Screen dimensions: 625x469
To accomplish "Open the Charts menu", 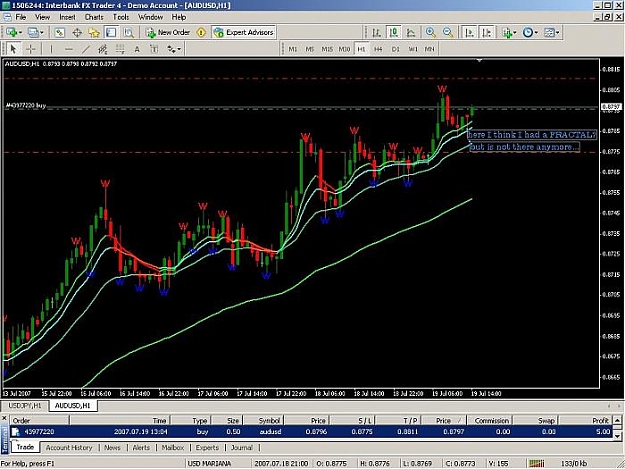I will pos(94,17).
